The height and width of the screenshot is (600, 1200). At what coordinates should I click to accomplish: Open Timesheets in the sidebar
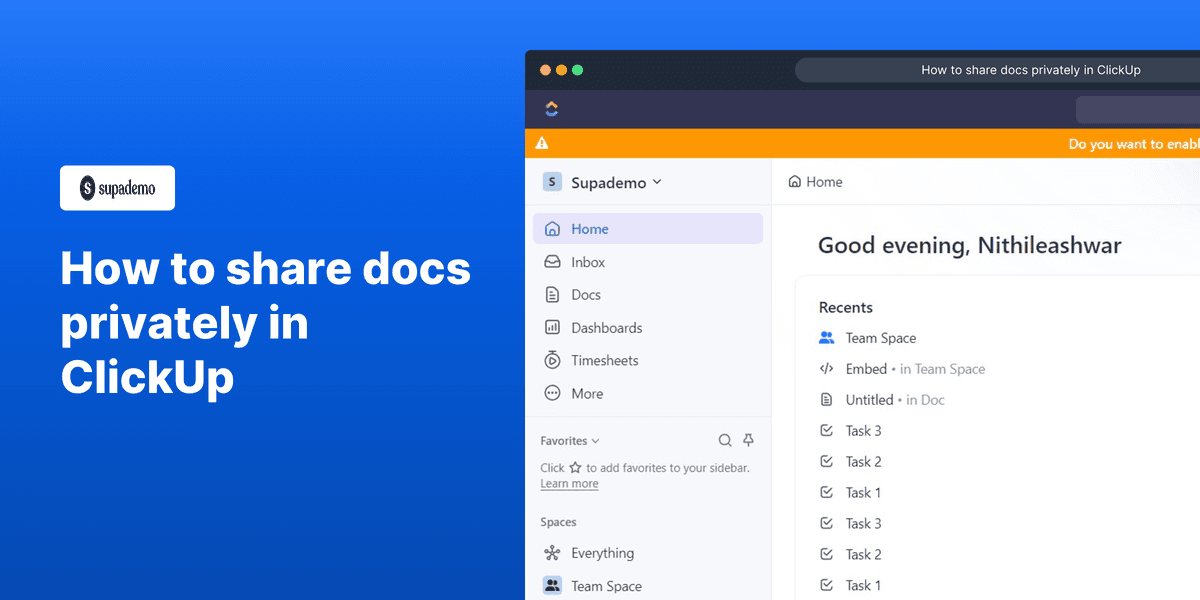[600, 360]
